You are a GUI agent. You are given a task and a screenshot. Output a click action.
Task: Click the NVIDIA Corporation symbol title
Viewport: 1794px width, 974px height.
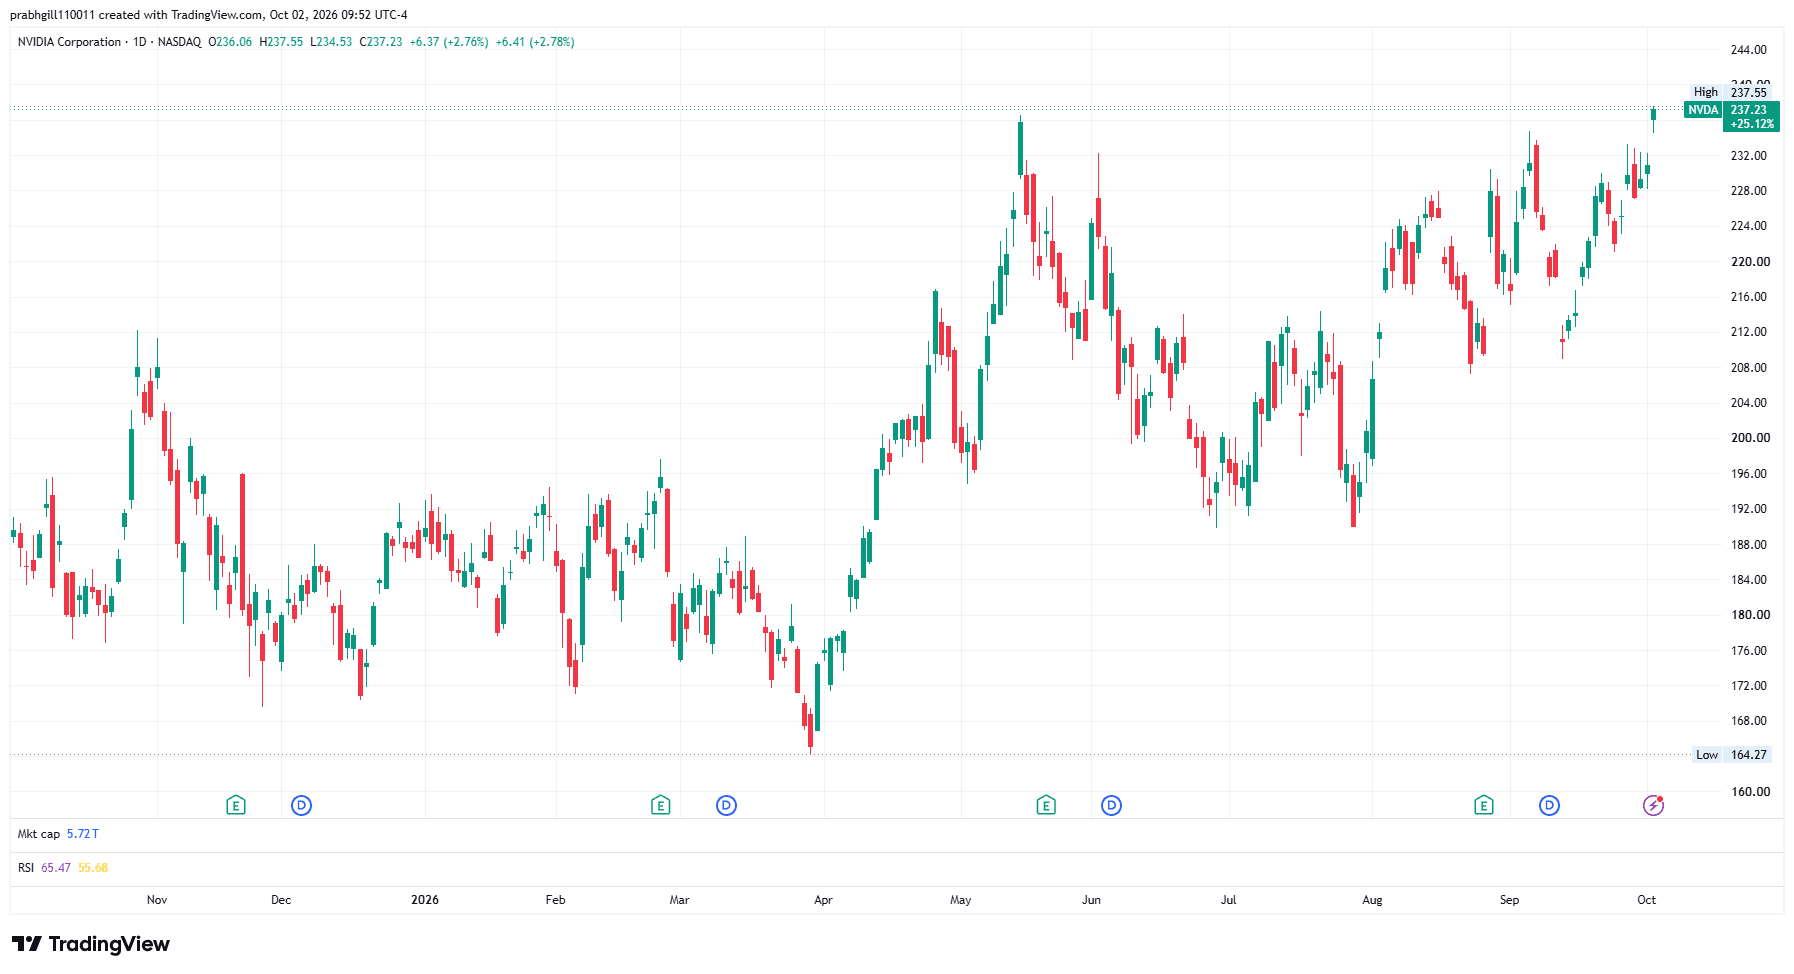tap(69, 42)
